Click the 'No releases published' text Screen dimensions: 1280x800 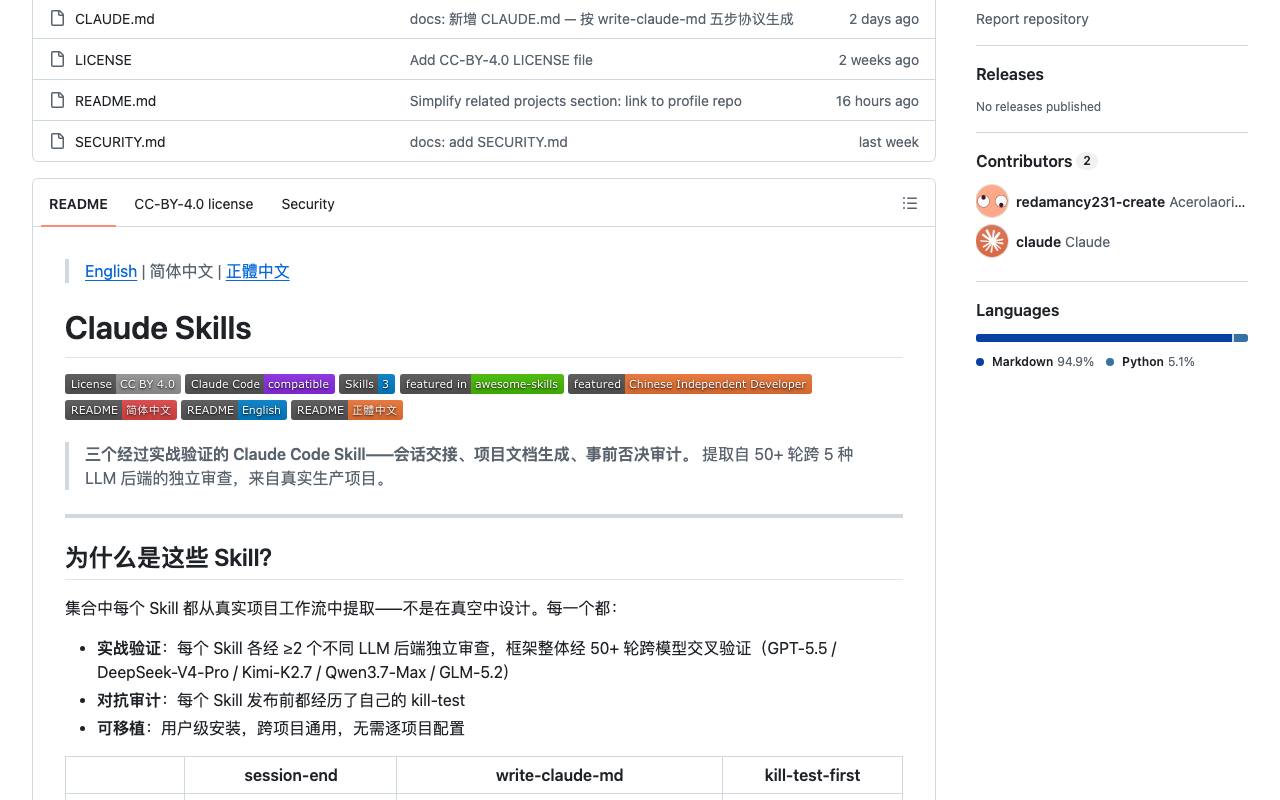pyautogui.click(x=1038, y=107)
